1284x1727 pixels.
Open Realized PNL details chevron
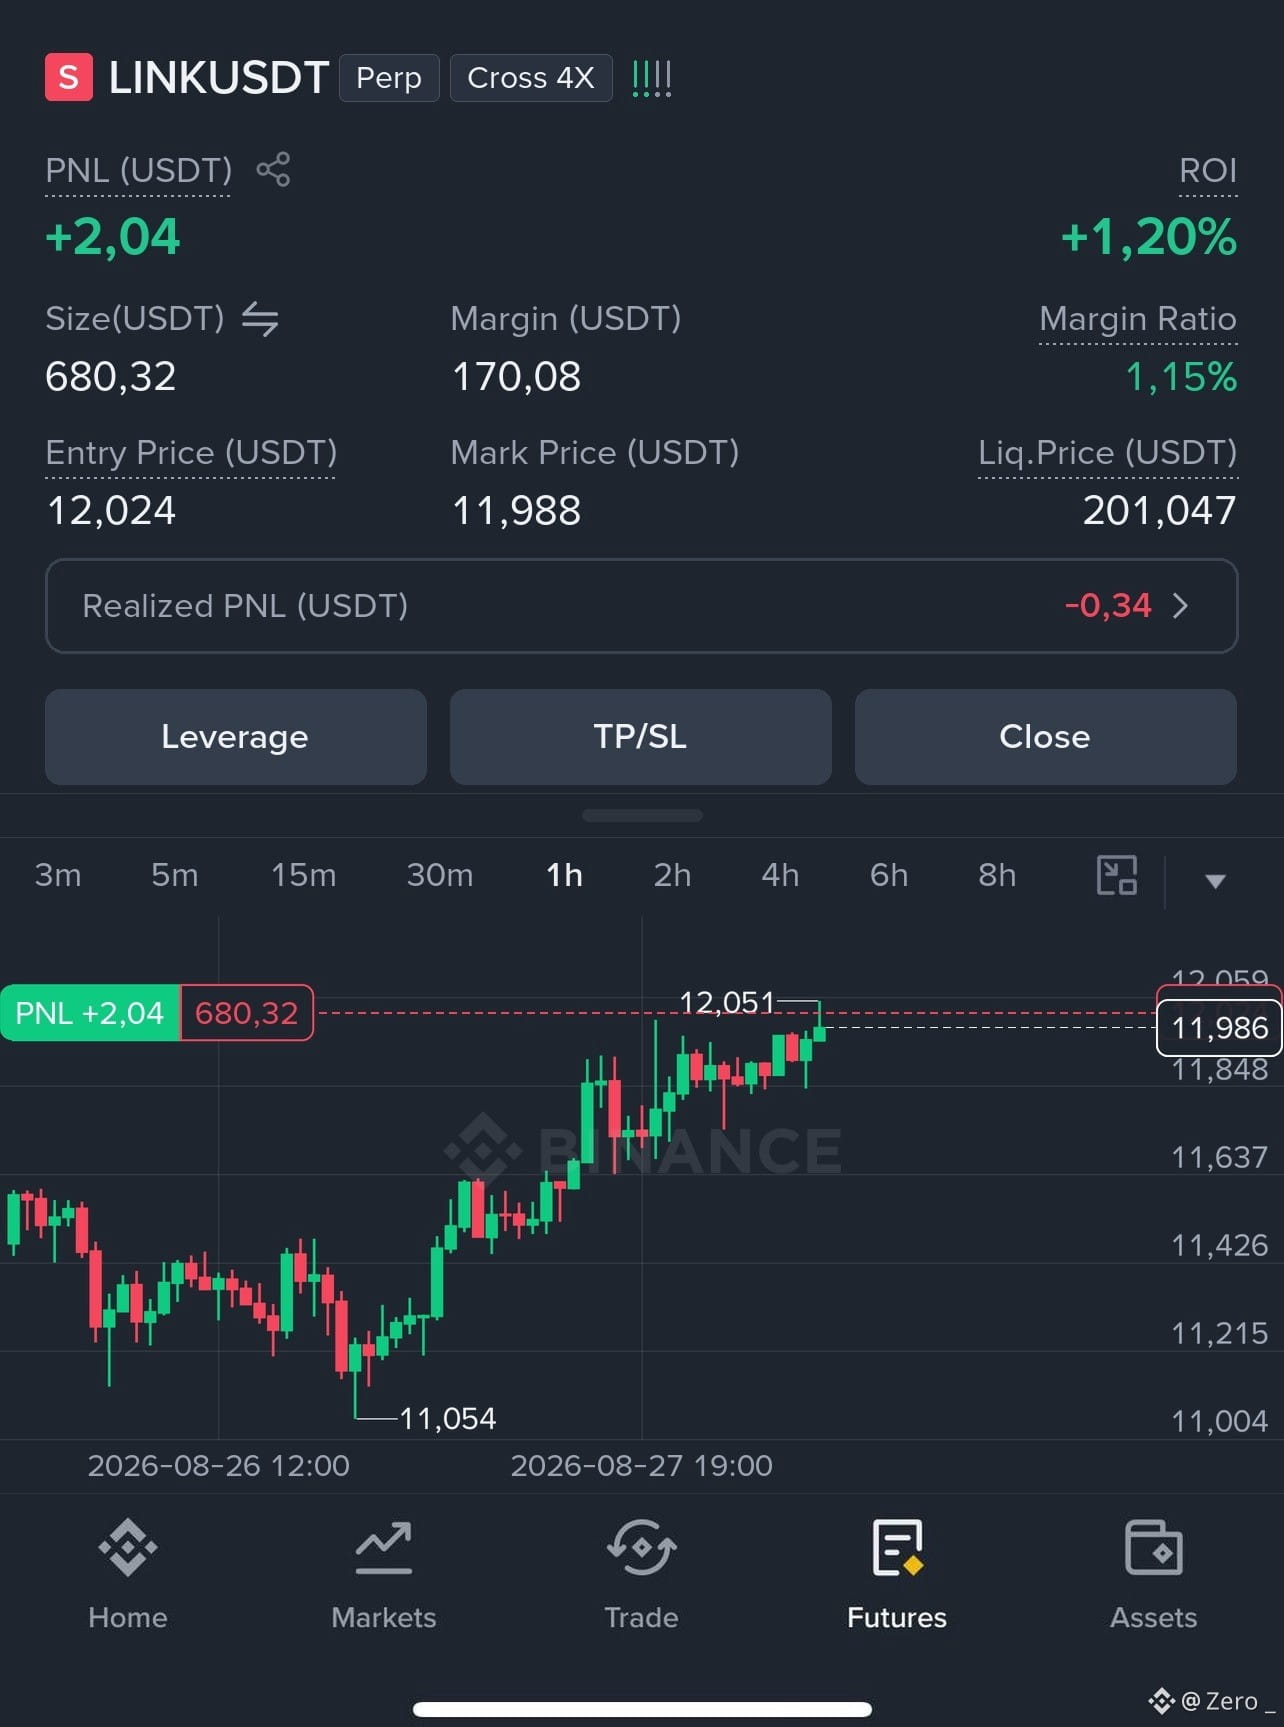[x=1181, y=606]
